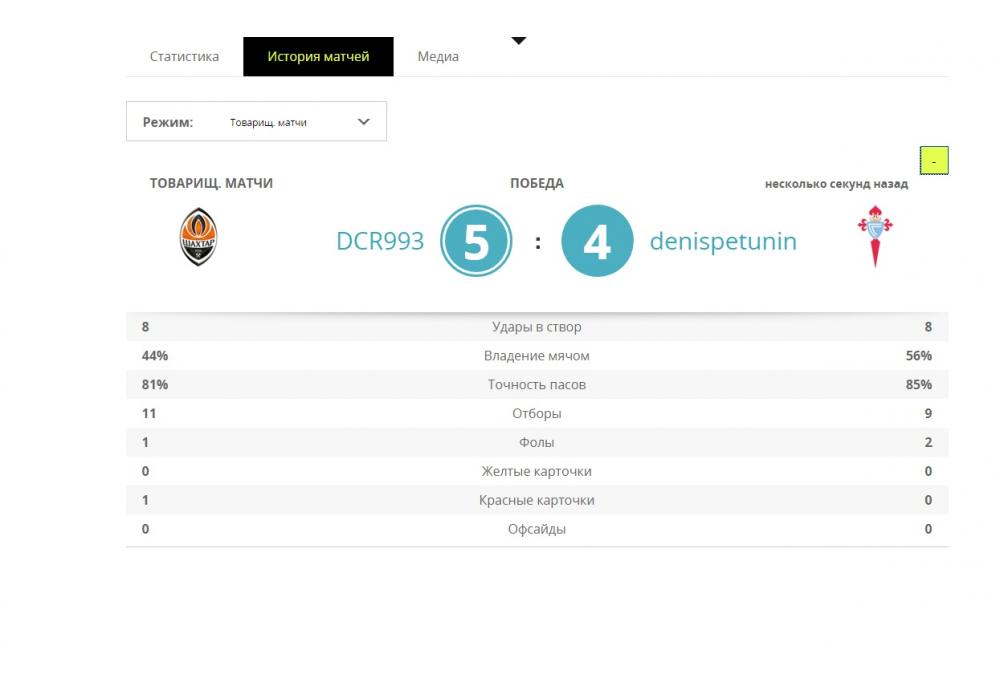Collapse match details with yellow minus button
Image resolution: width=1000 pixels, height=700 pixels.
coord(933,160)
